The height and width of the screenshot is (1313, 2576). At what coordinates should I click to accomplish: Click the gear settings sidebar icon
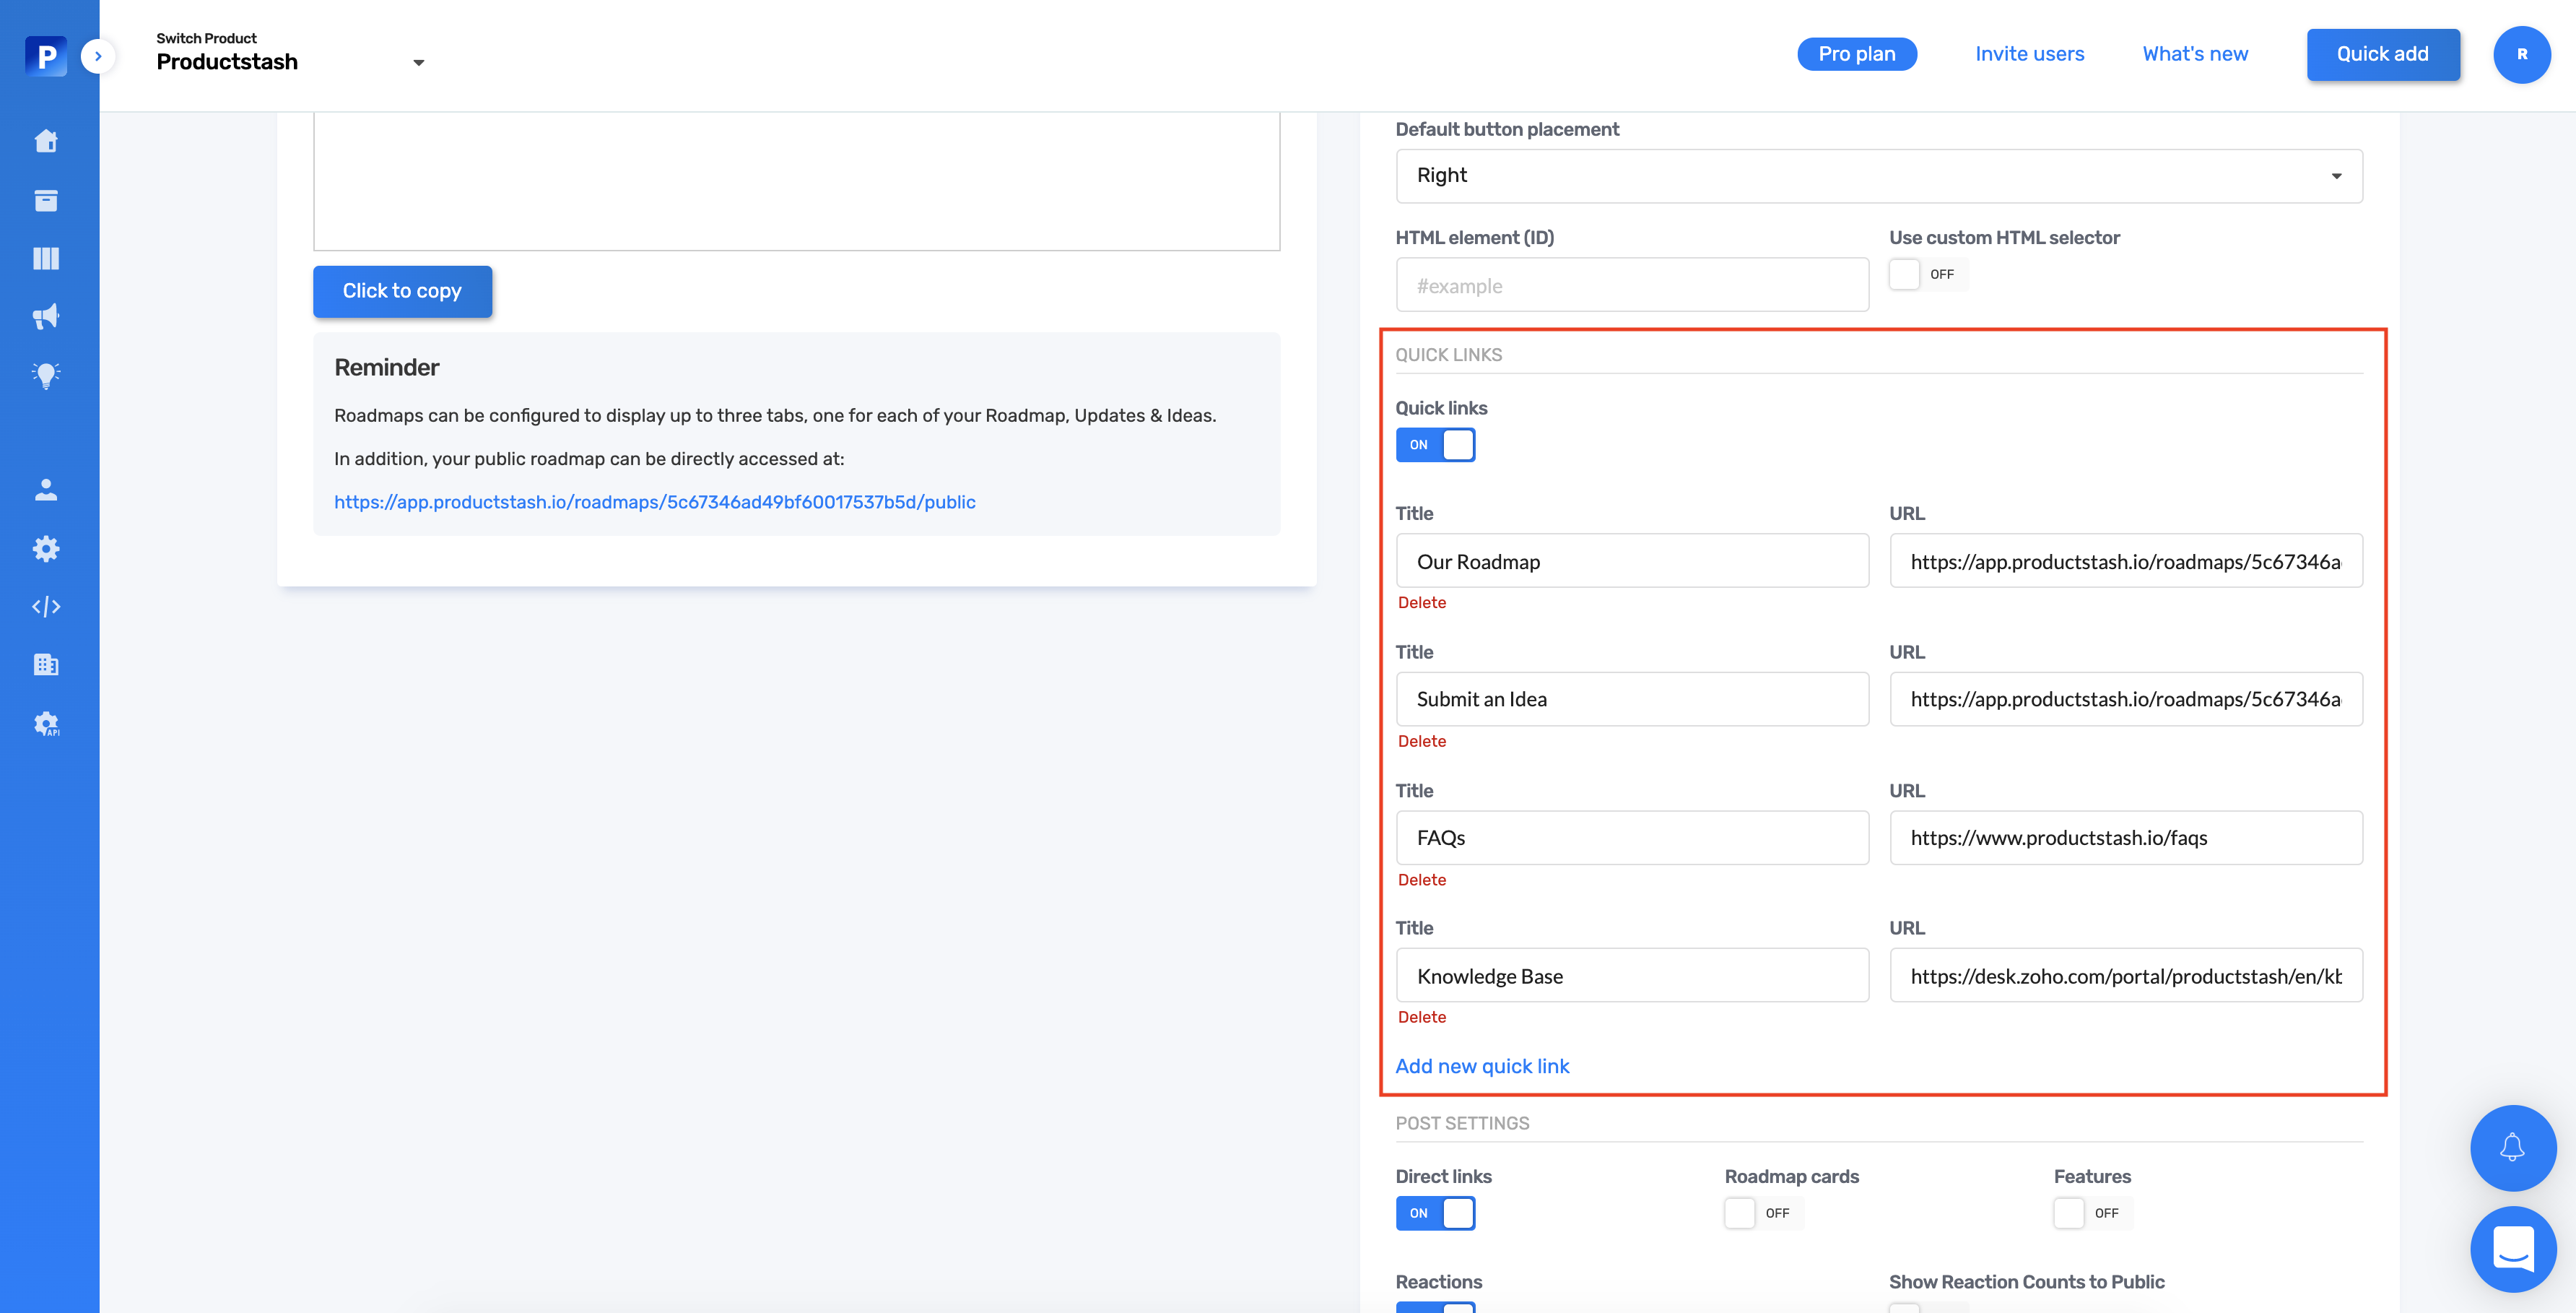(46, 549)
